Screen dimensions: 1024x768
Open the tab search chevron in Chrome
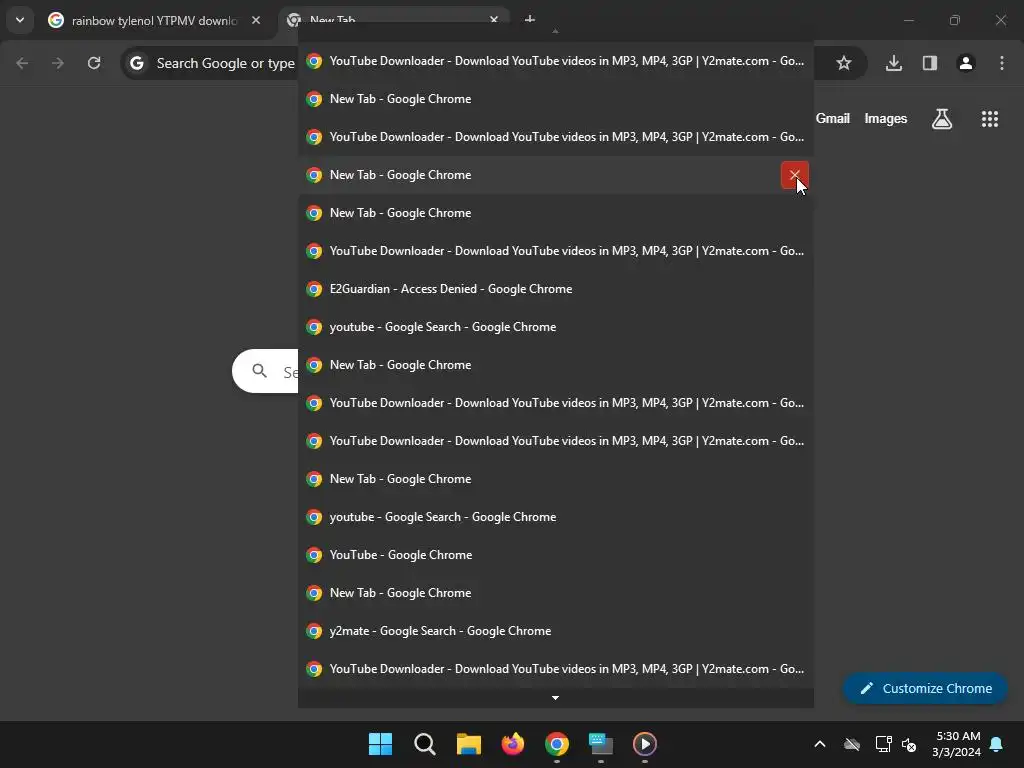click(20, 20)
